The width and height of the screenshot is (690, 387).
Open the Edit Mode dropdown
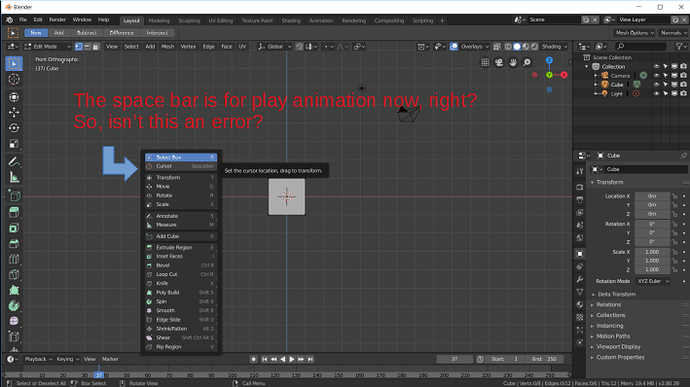click(47, 47)
